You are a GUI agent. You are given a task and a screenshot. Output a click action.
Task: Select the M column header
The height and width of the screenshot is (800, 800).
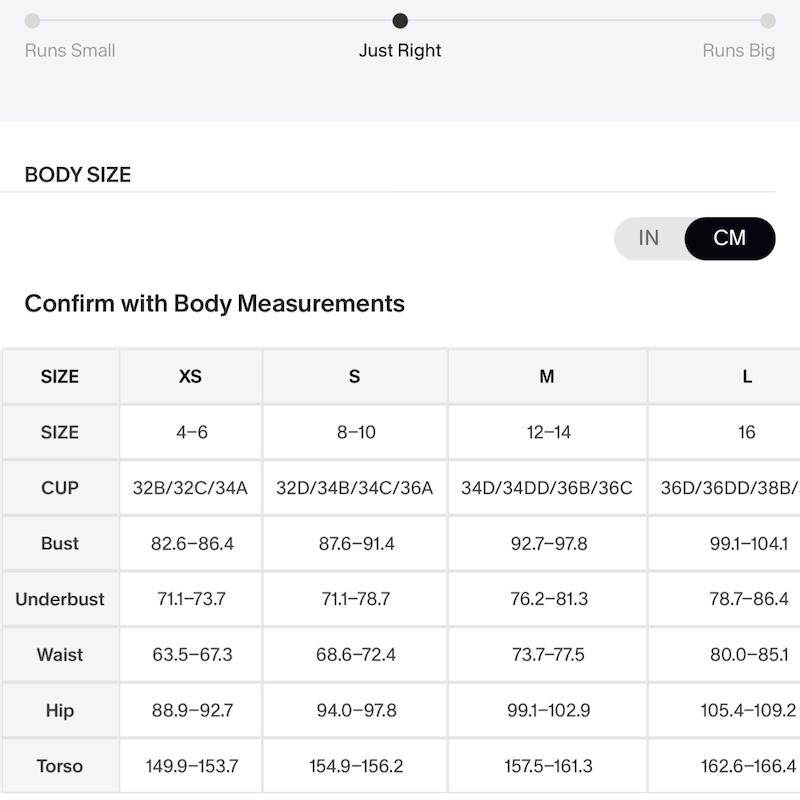tap(547, 377)
